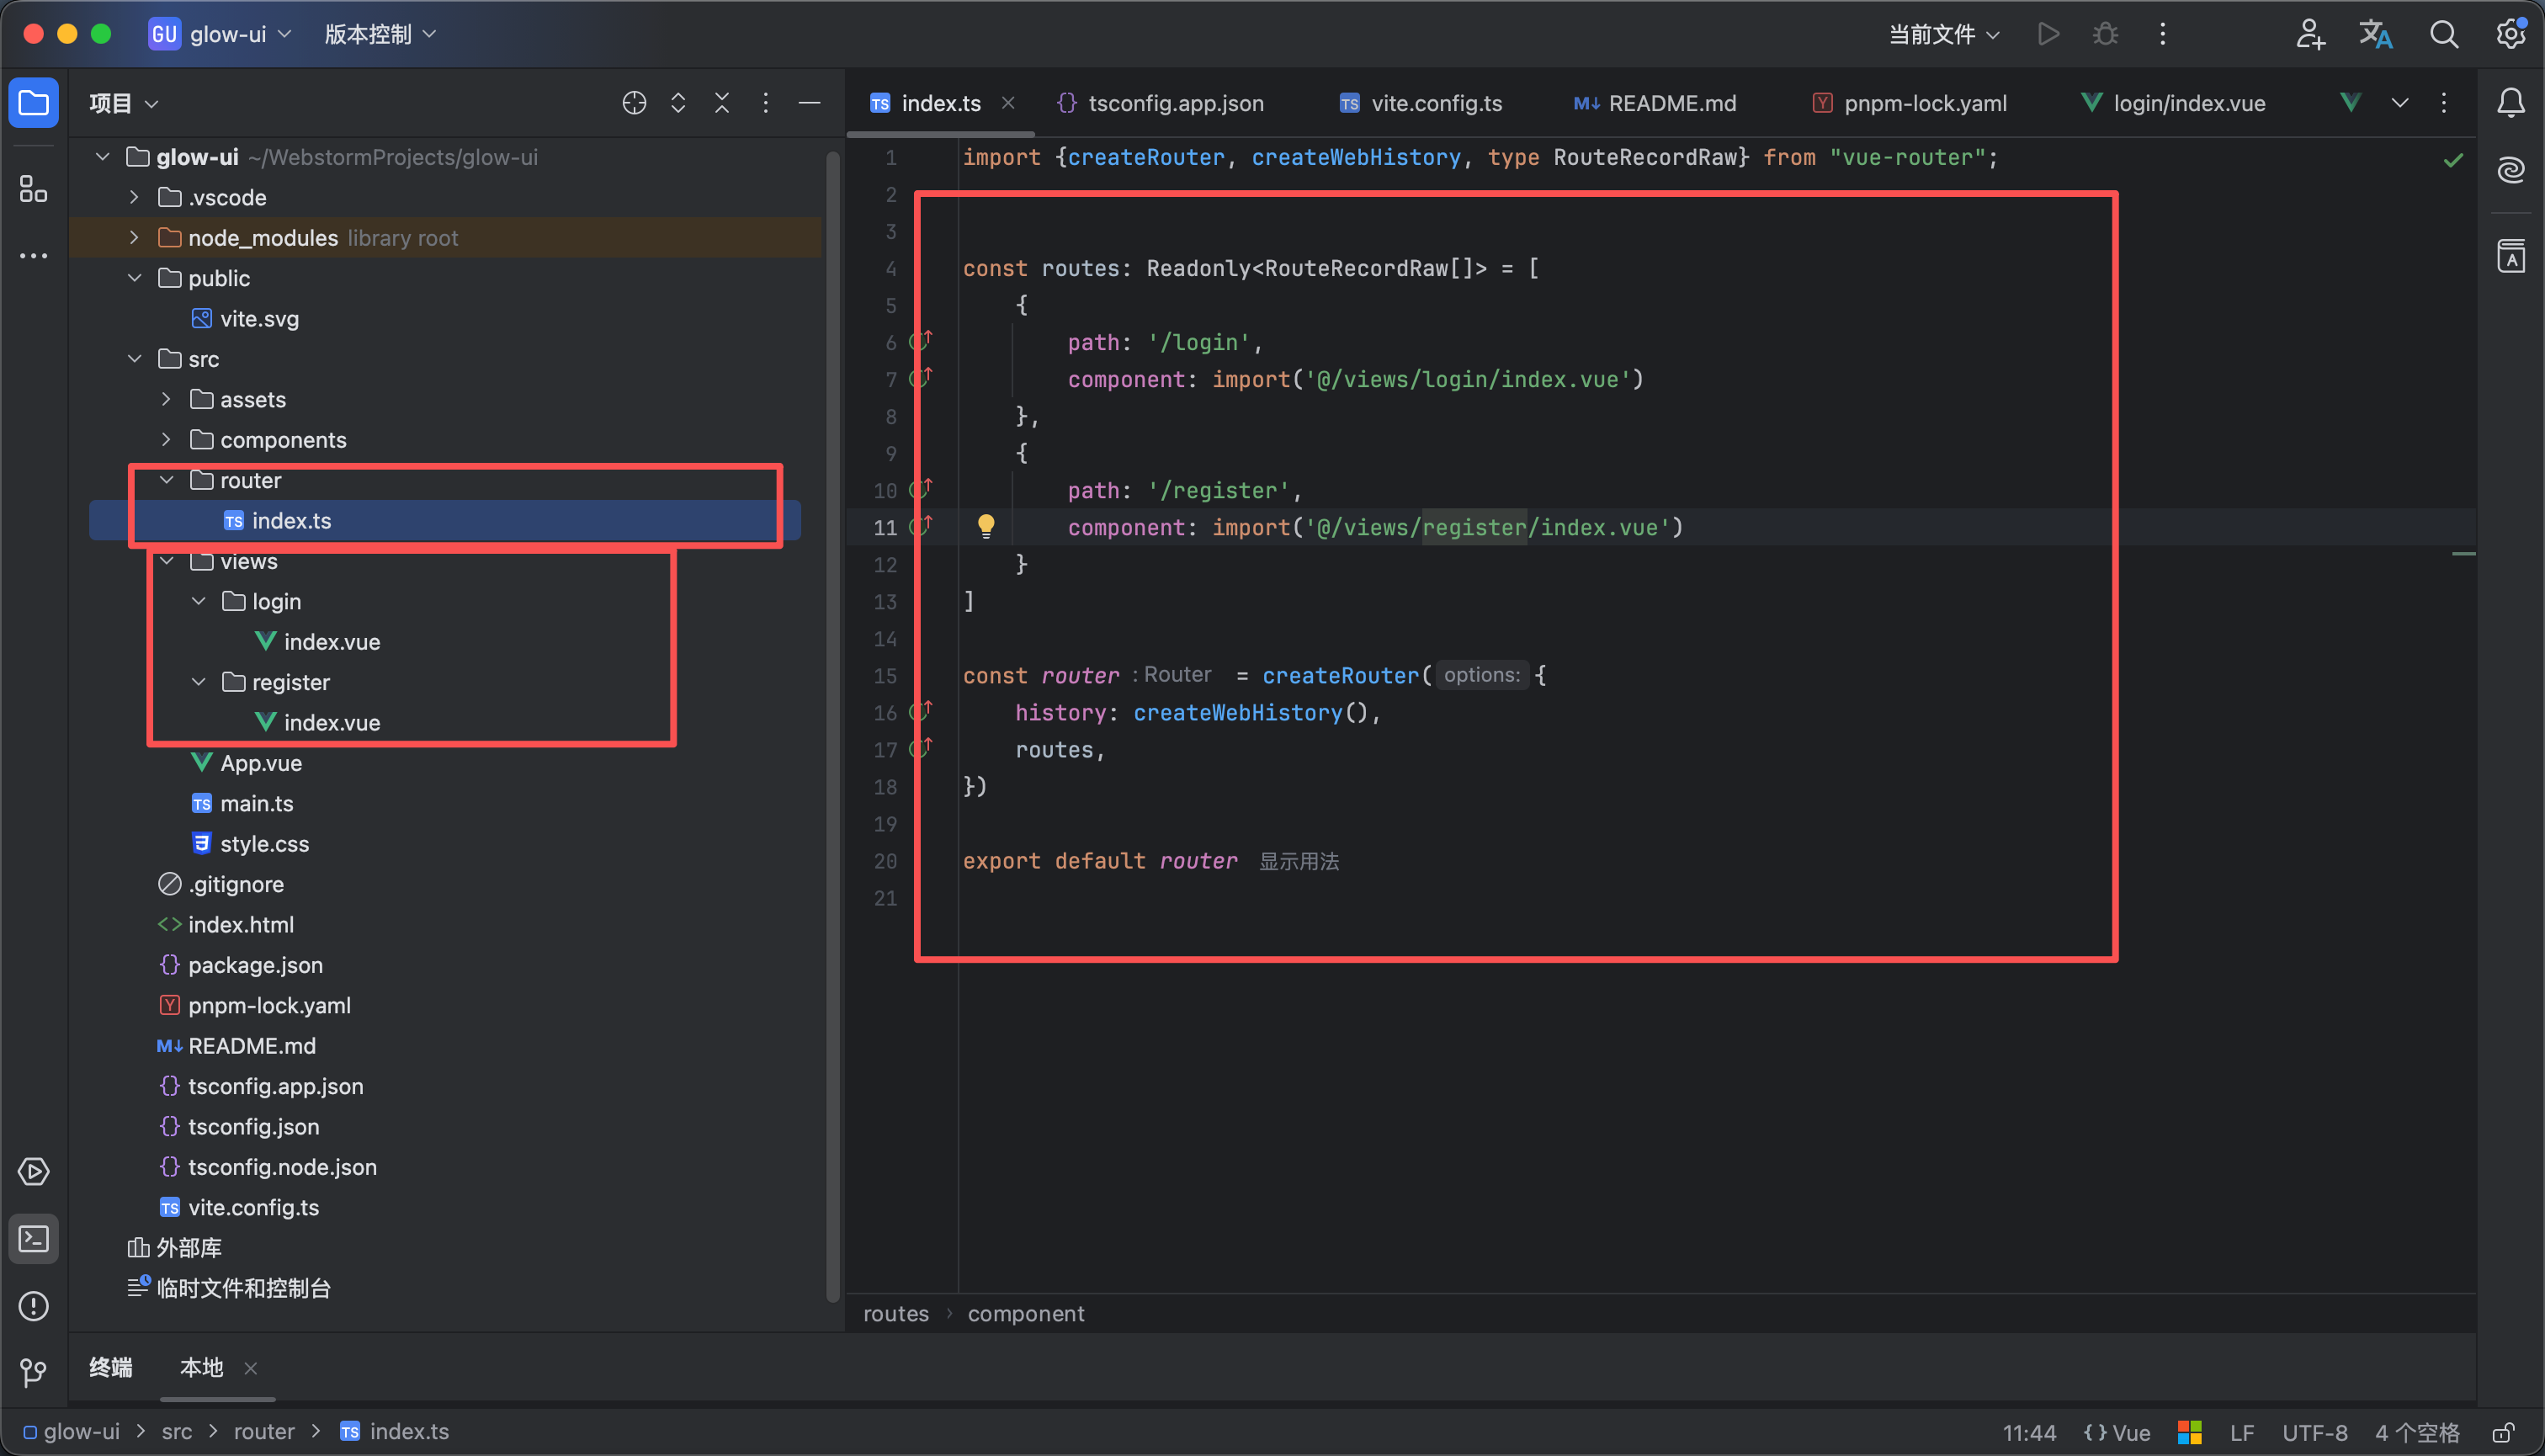Click the lightbulb intention on line 11
Image resolution: width=2545 pixels, height=1456 pixels.
tap(986, 525)
